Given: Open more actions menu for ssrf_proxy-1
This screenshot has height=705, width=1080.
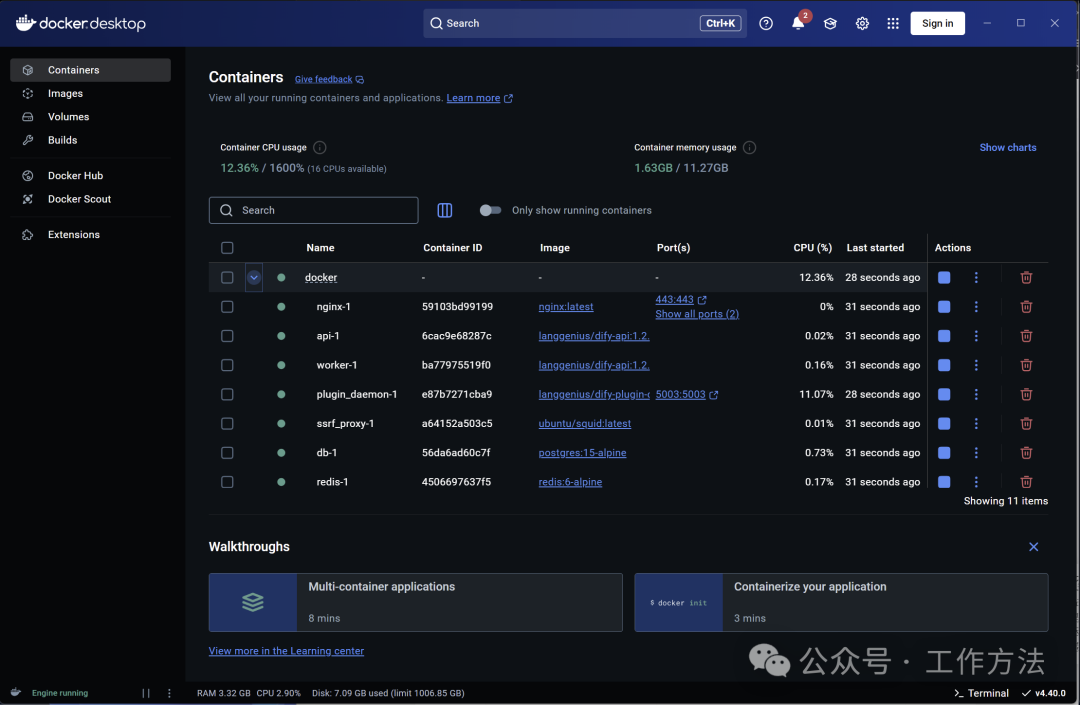Looking at the screenshot, I should tap(975, 423).
